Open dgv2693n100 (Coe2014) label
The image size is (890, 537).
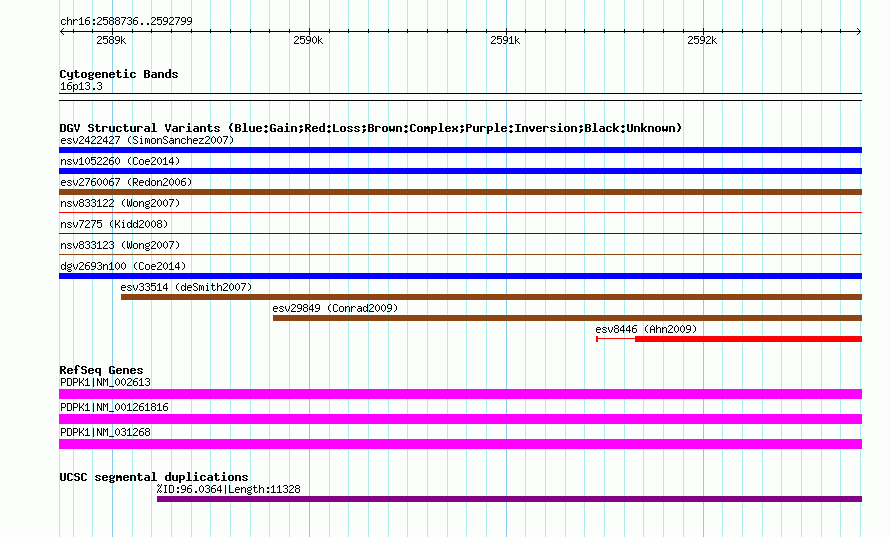tap(123, 266)
